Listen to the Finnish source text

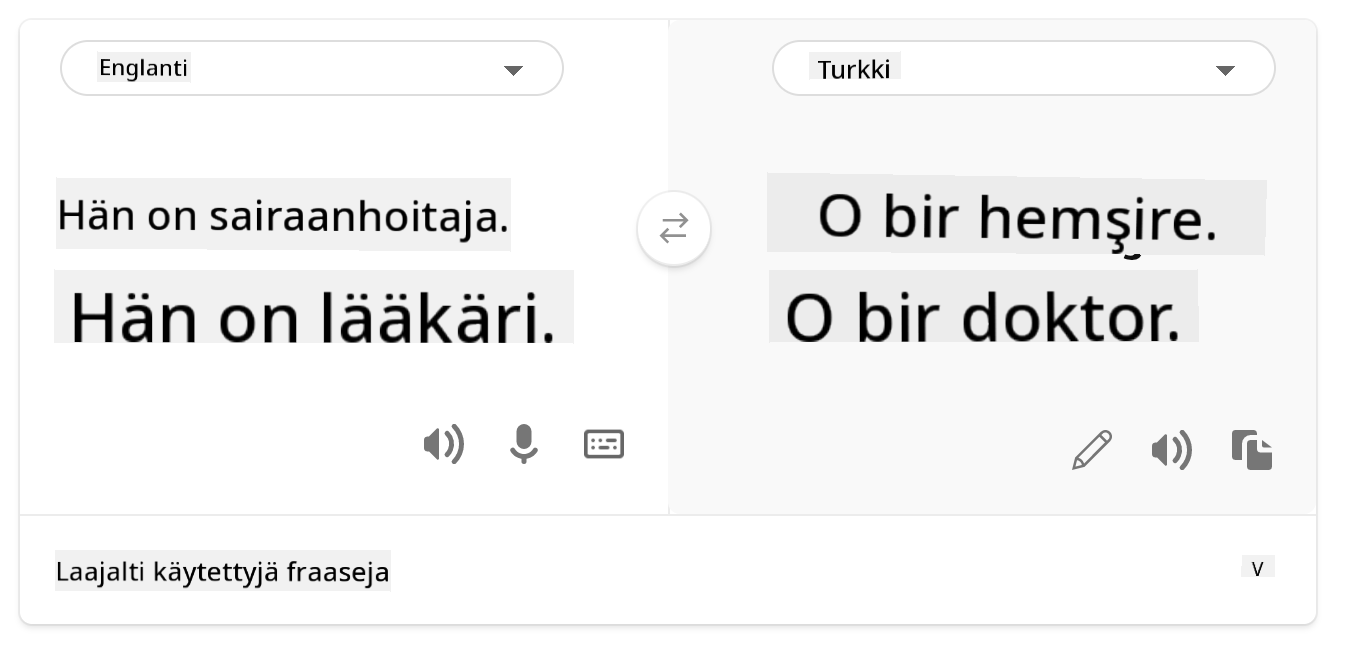tap(443, 444)
